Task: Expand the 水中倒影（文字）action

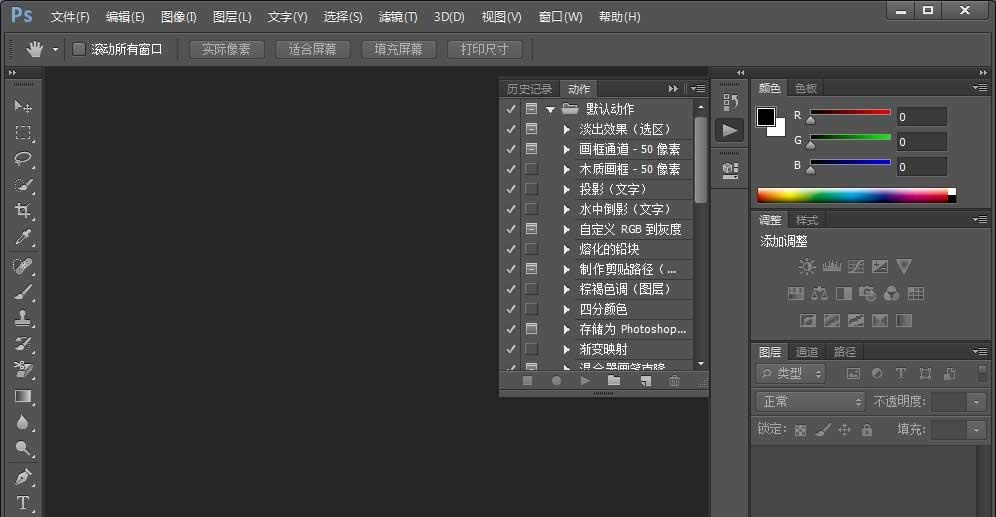Action: (x=567, y=209)
